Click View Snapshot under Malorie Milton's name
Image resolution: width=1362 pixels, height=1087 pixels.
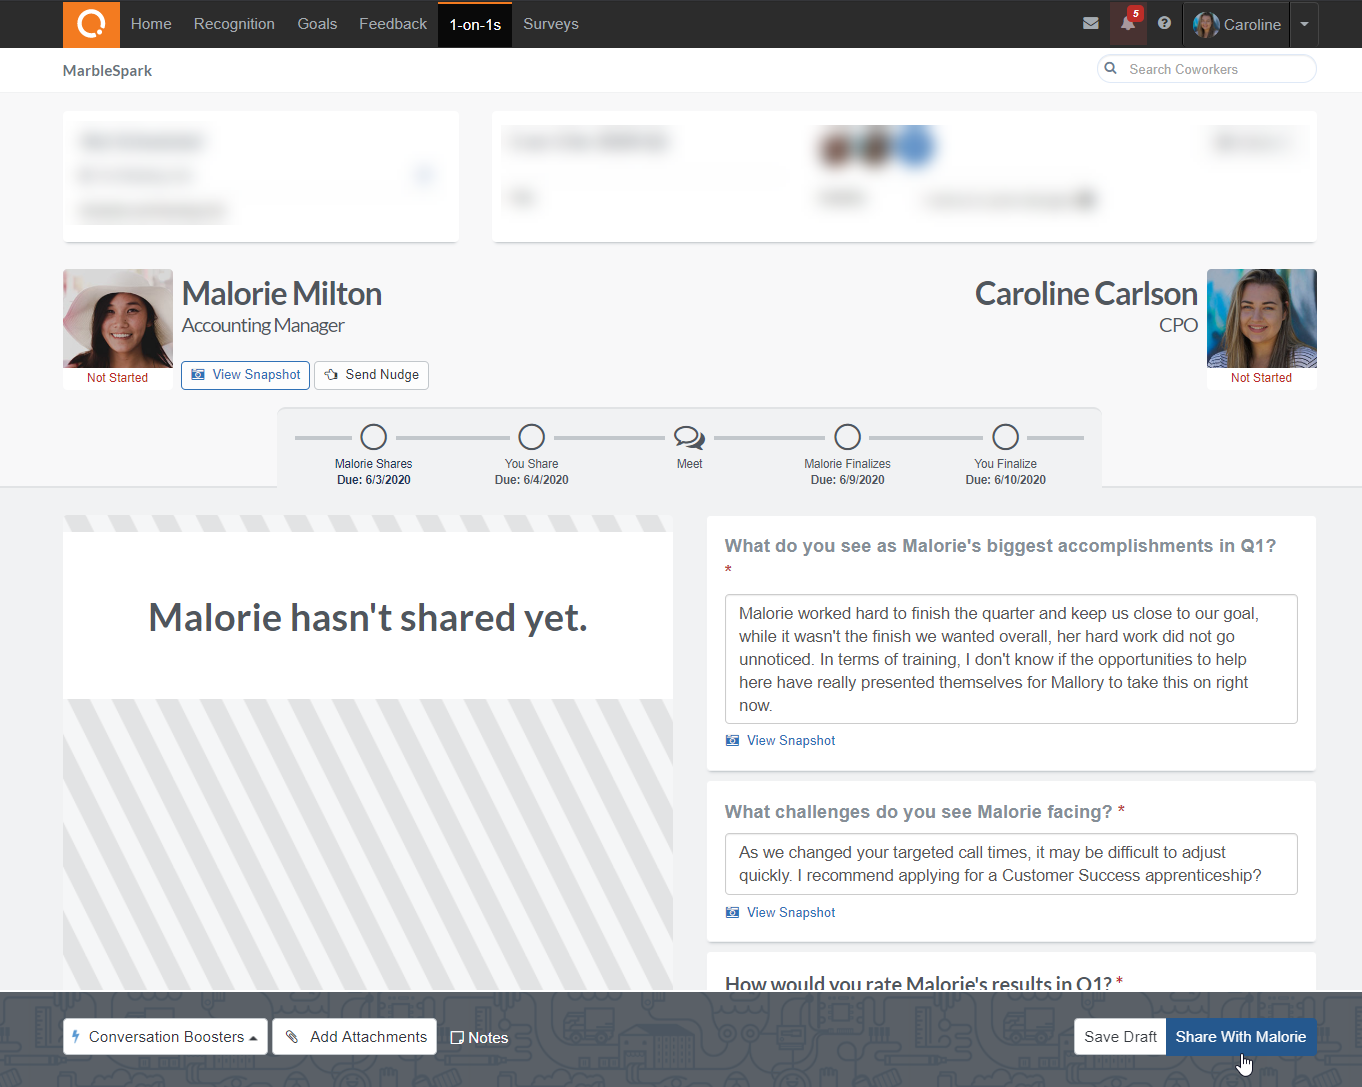coord(245,375)
